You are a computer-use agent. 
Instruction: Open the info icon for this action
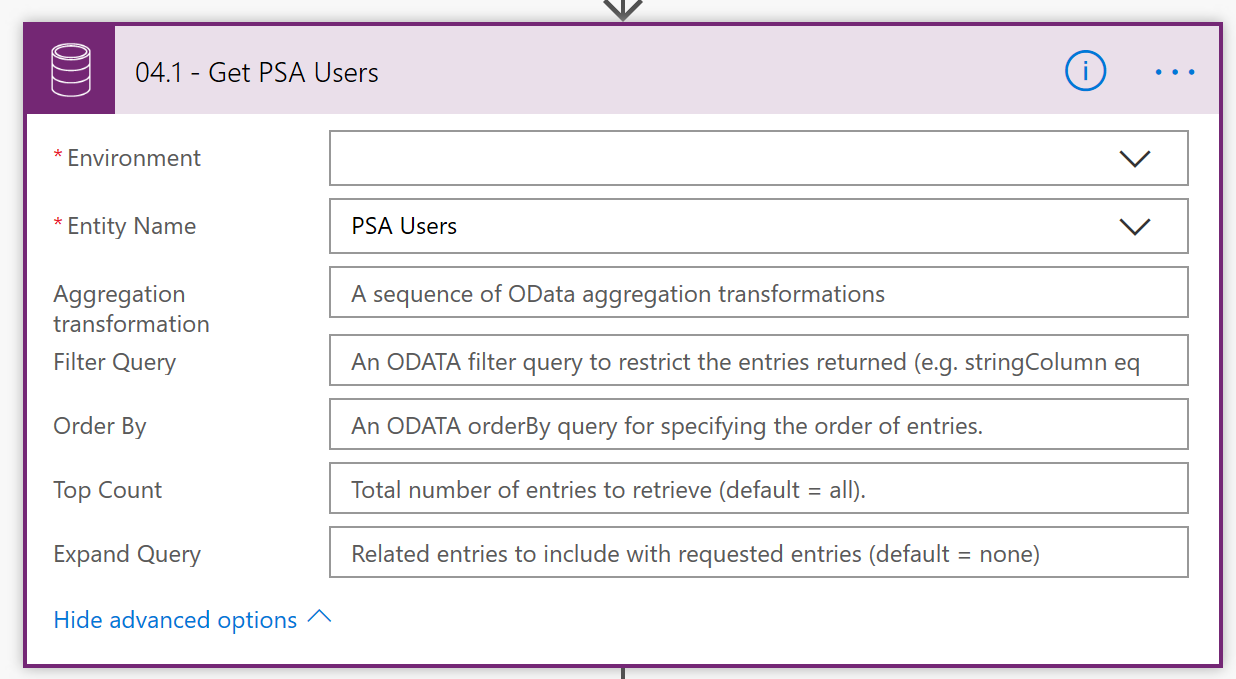(x=1085, y=71)
